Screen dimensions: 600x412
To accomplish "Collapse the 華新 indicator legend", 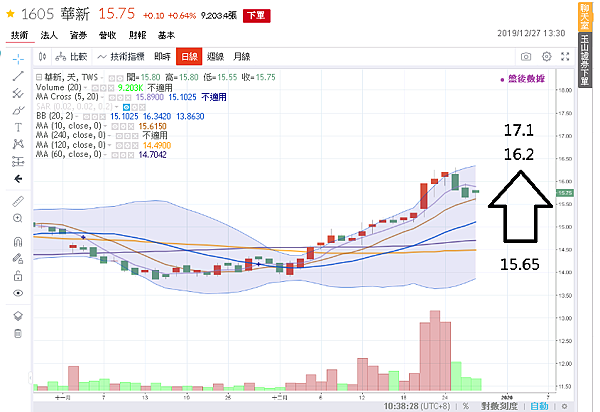I will point(39,77).
